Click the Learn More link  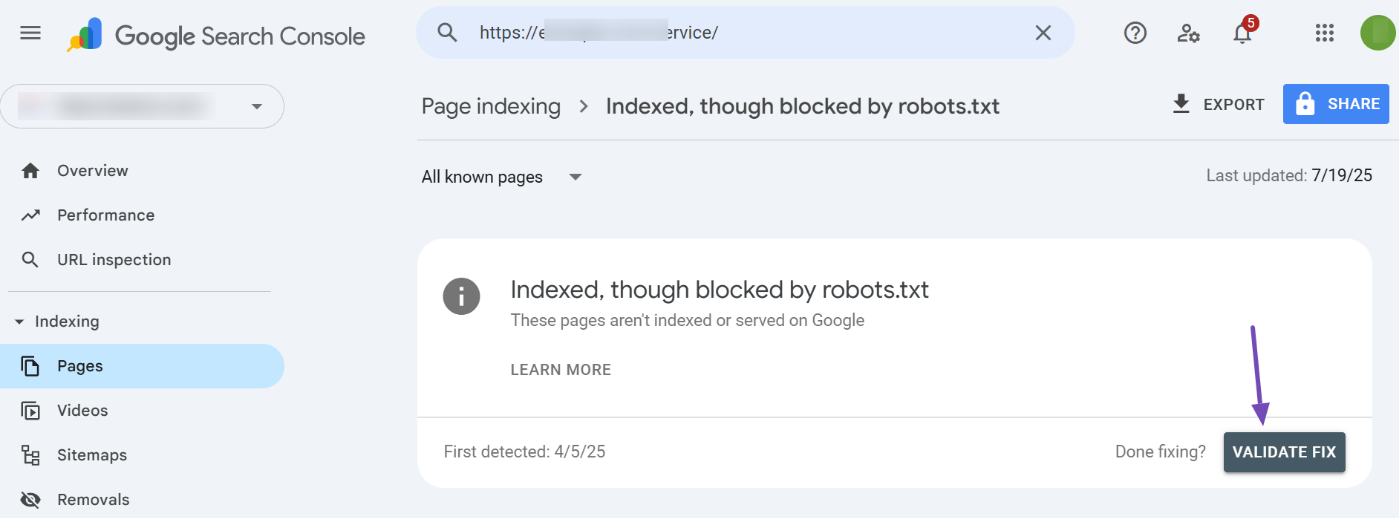coord(560,370)
